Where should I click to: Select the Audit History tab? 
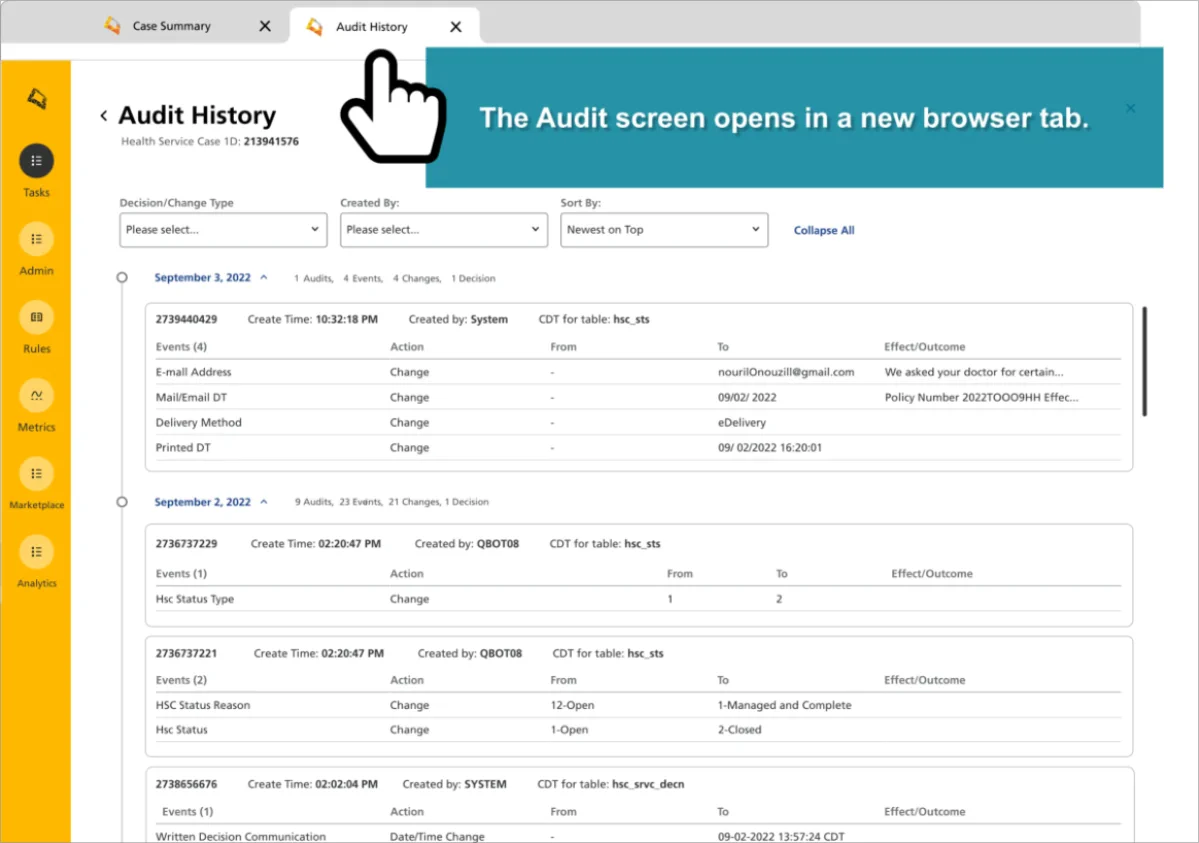(x=371, y=27)
